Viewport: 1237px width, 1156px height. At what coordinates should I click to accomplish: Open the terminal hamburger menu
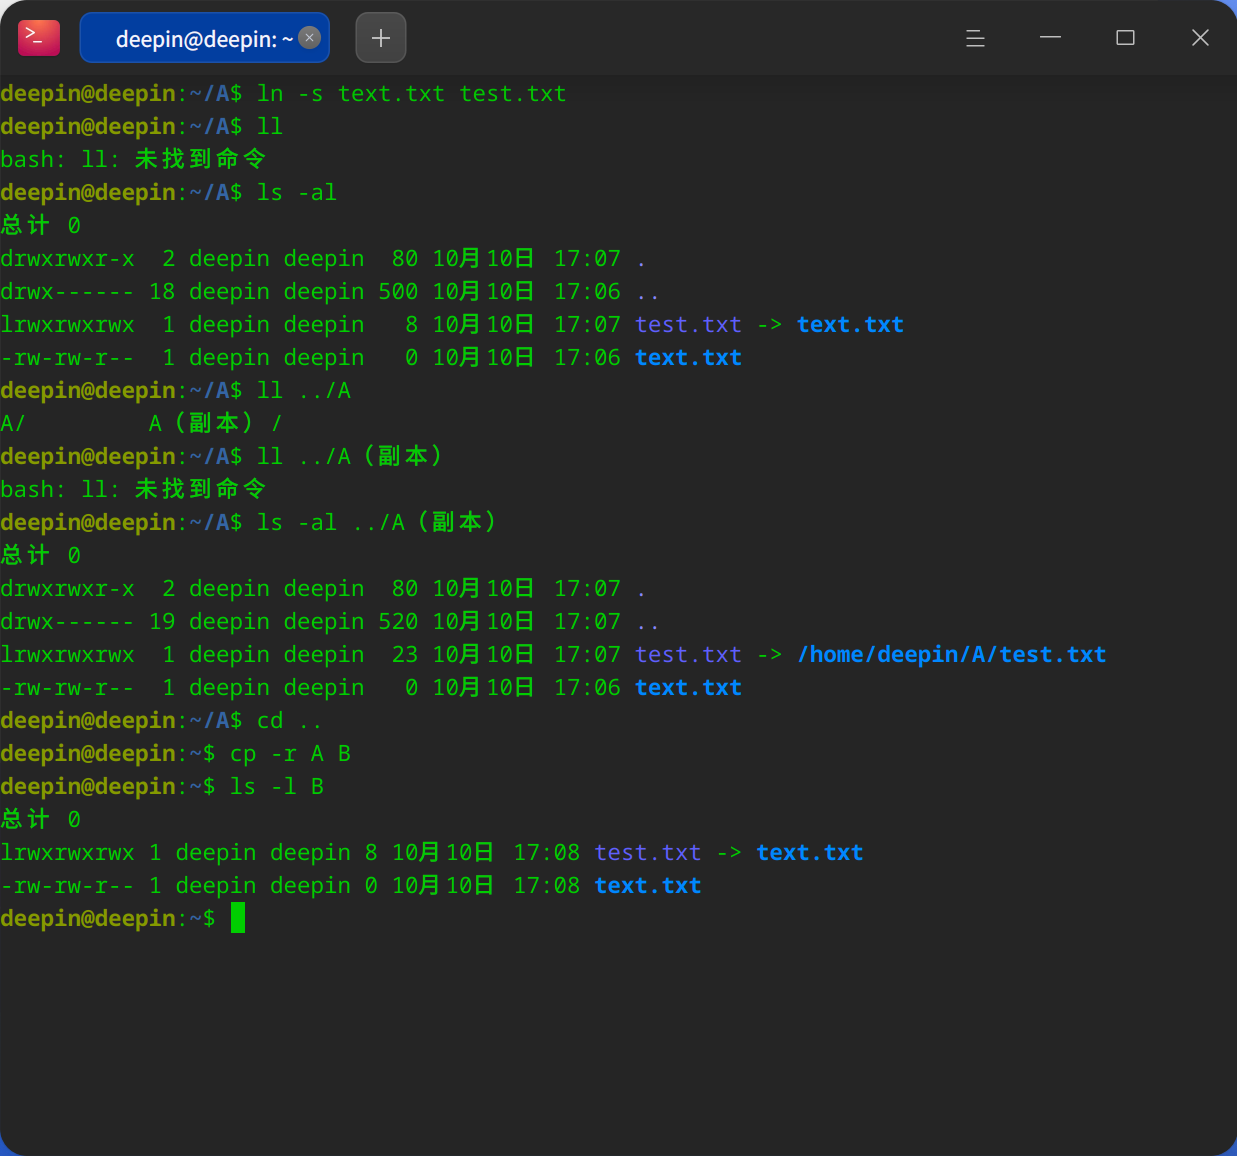tap(975, 38)
